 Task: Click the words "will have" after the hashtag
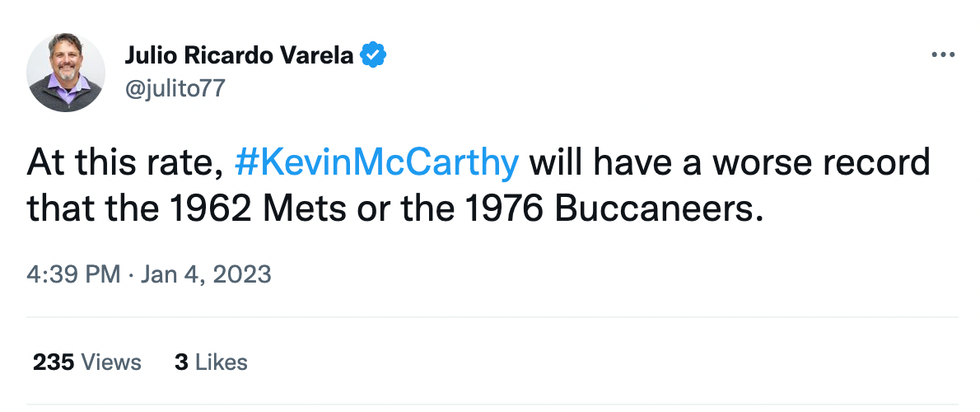(x=592, y=162)
